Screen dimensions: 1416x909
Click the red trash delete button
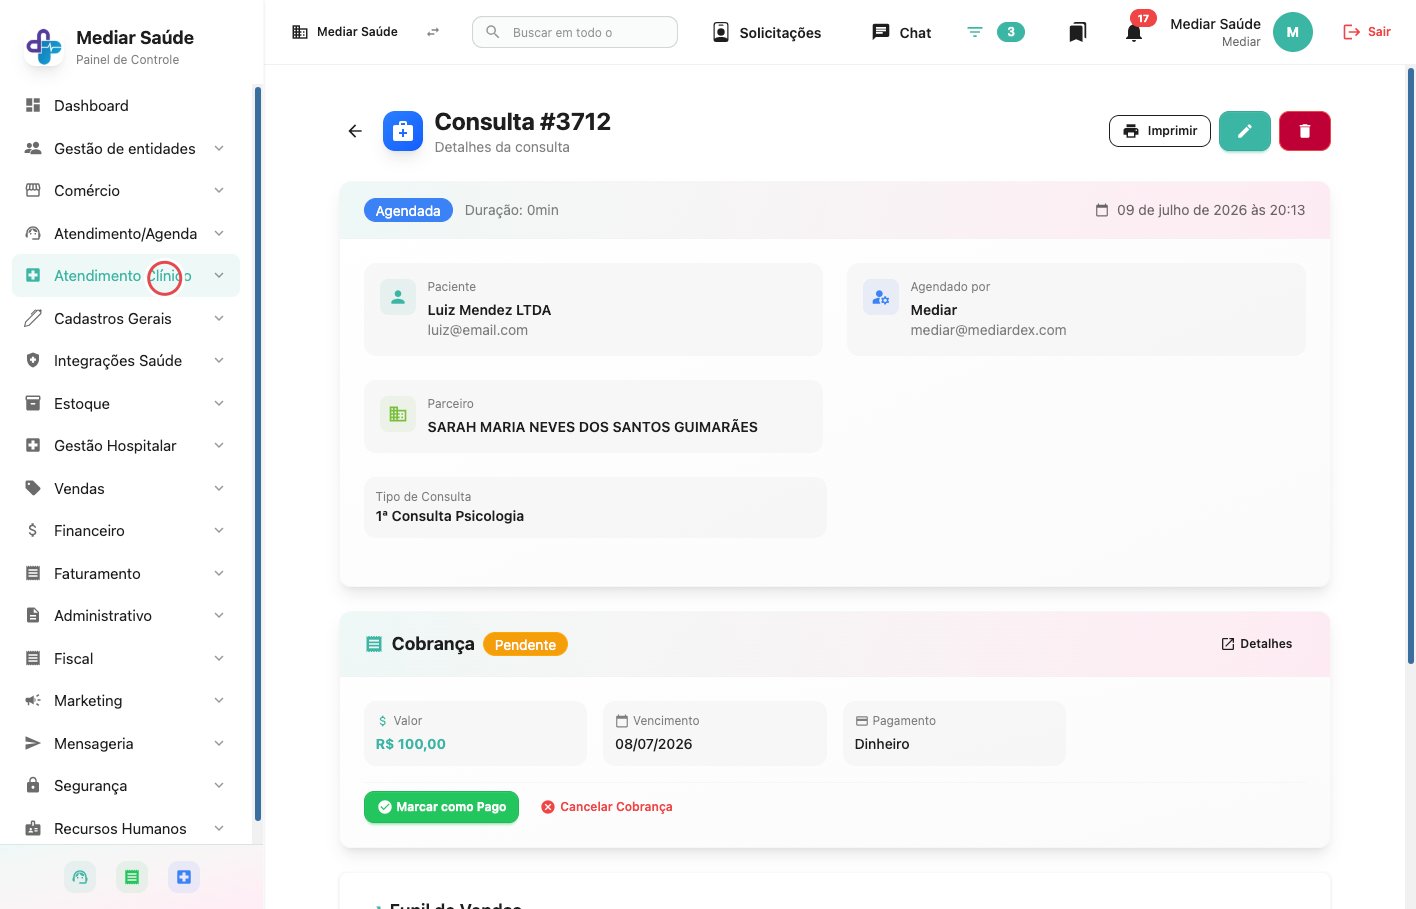pyautogui.click(x=1304, y=131)
